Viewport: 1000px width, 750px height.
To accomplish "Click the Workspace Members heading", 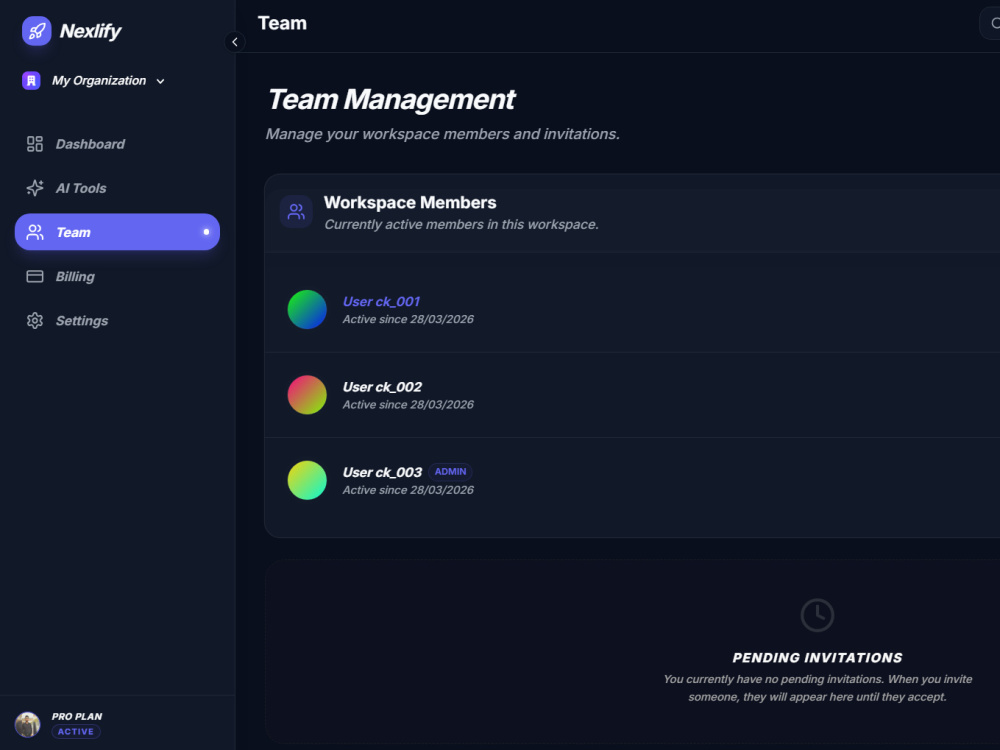I will tap(409, 203).
